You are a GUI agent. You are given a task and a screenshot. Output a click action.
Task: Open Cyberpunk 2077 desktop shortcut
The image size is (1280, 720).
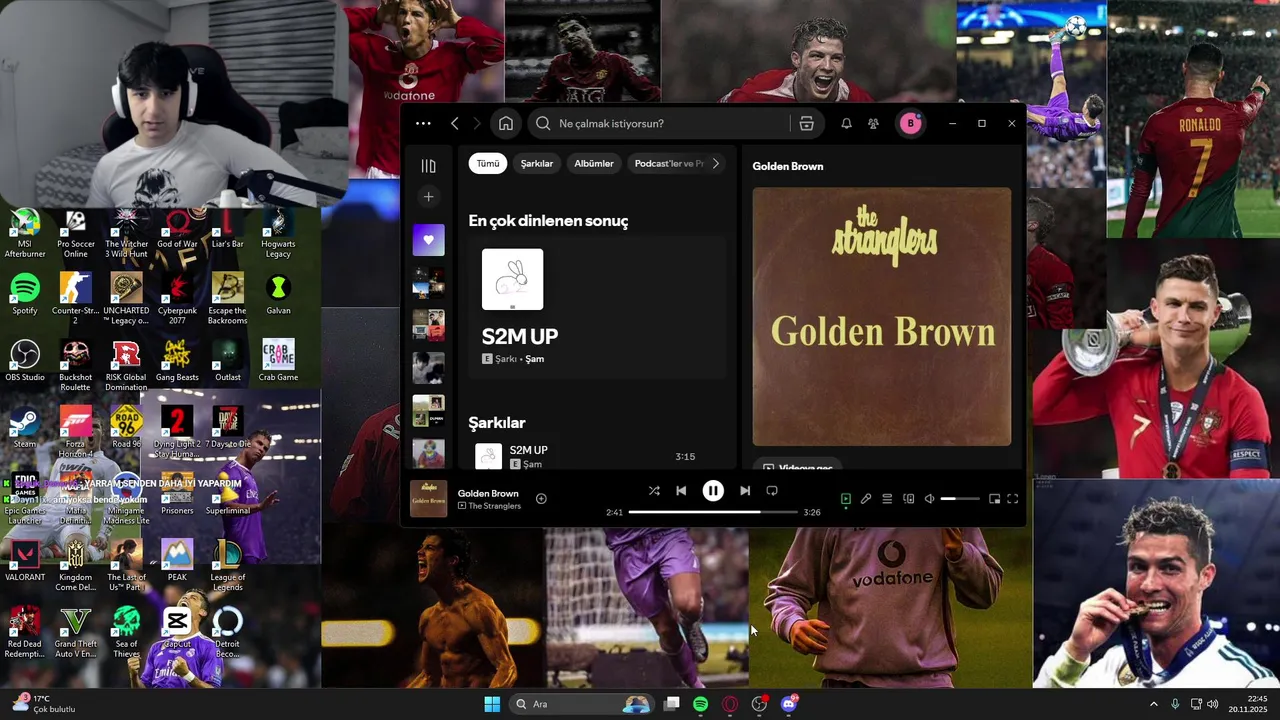(x=177, y=299)
